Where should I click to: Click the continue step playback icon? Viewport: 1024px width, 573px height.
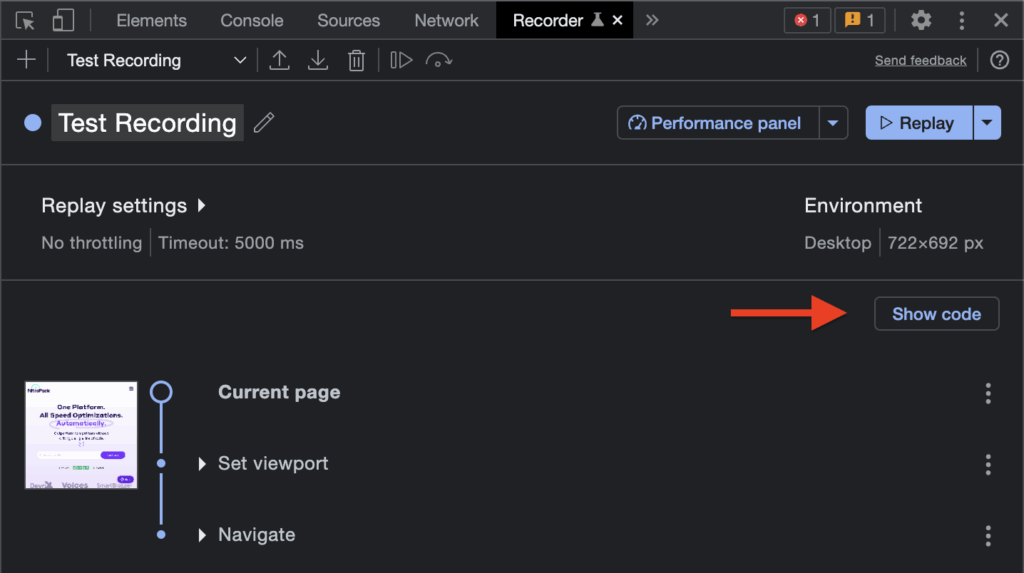coord(401,60)
